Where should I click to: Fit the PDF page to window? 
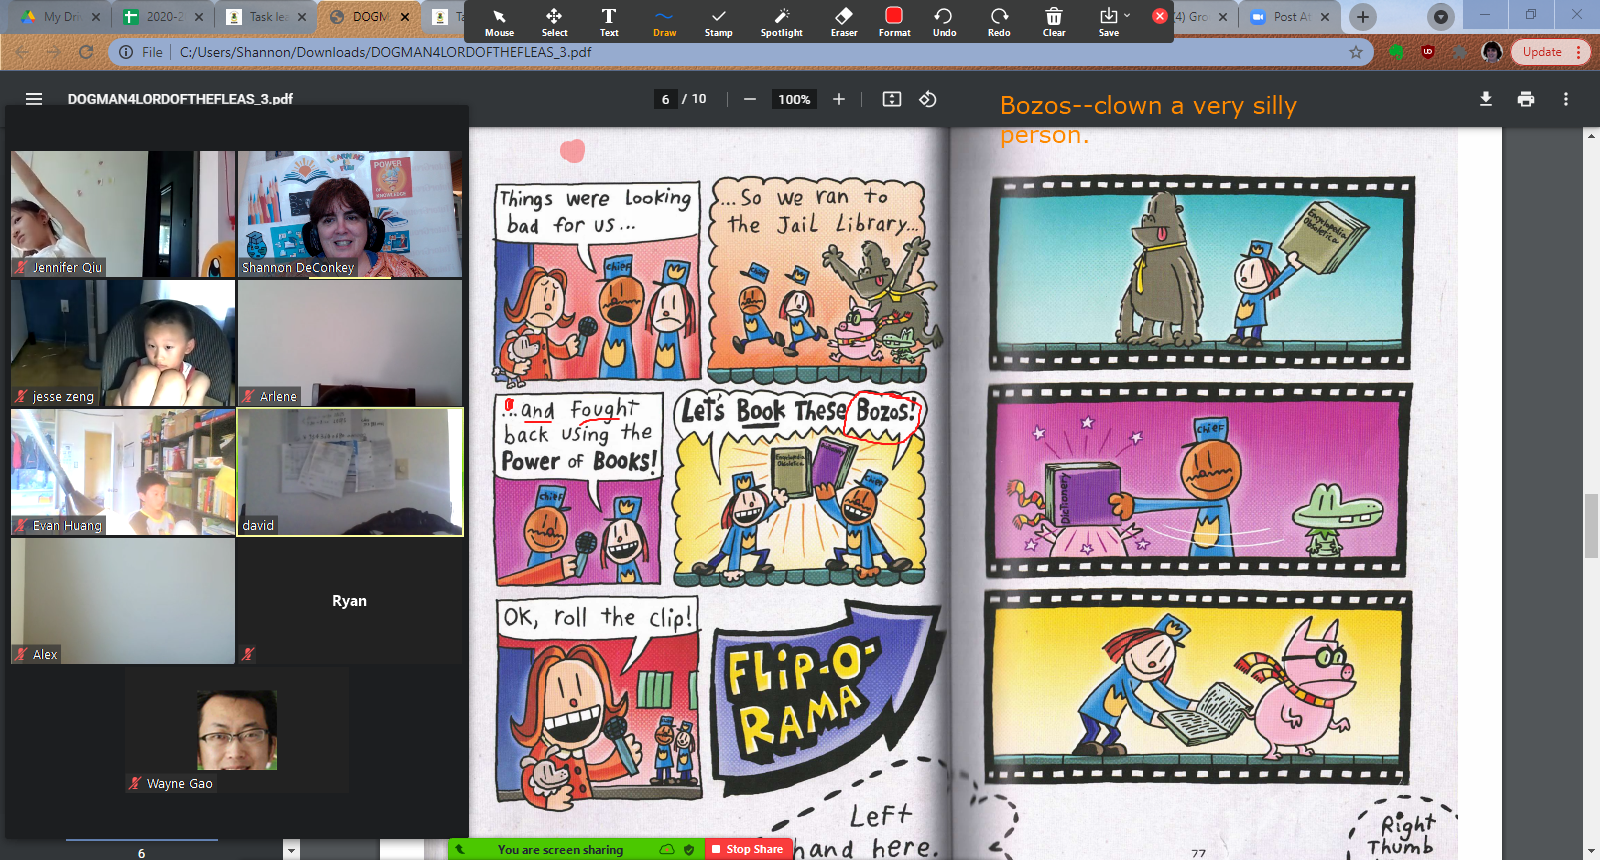pos(892,99)
